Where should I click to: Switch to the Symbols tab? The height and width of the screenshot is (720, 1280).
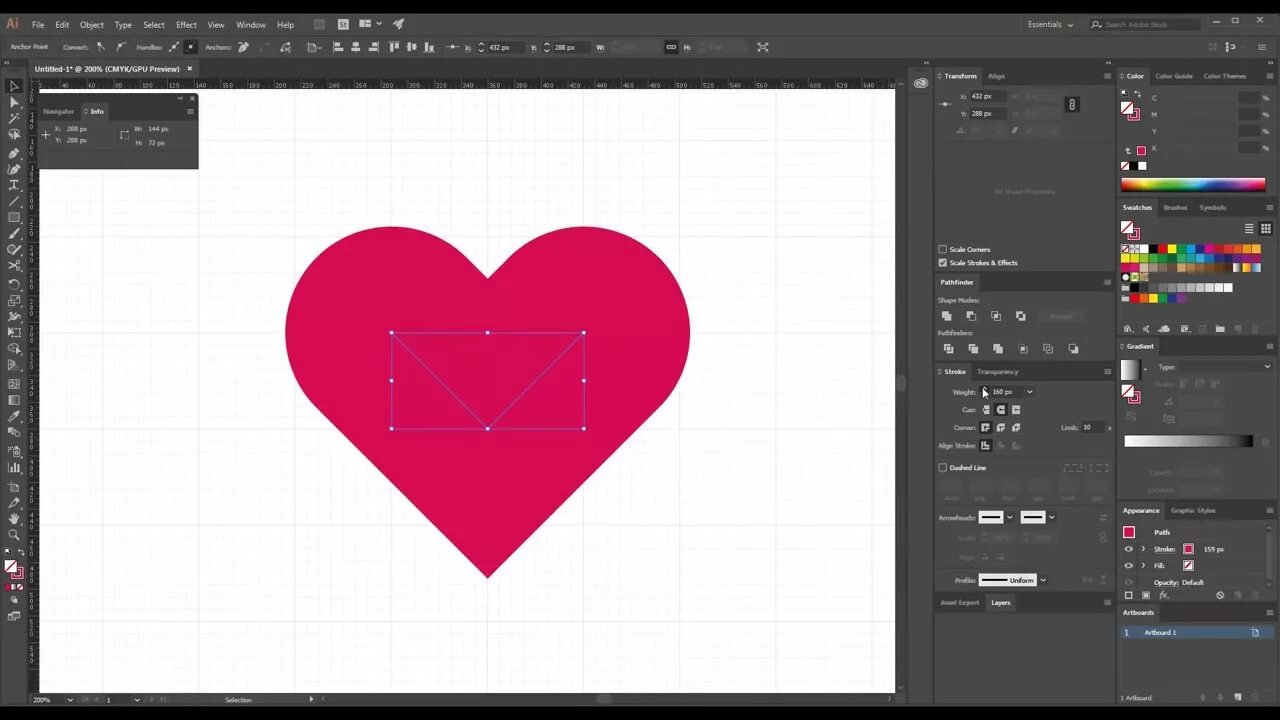[x=1213, y=208]
